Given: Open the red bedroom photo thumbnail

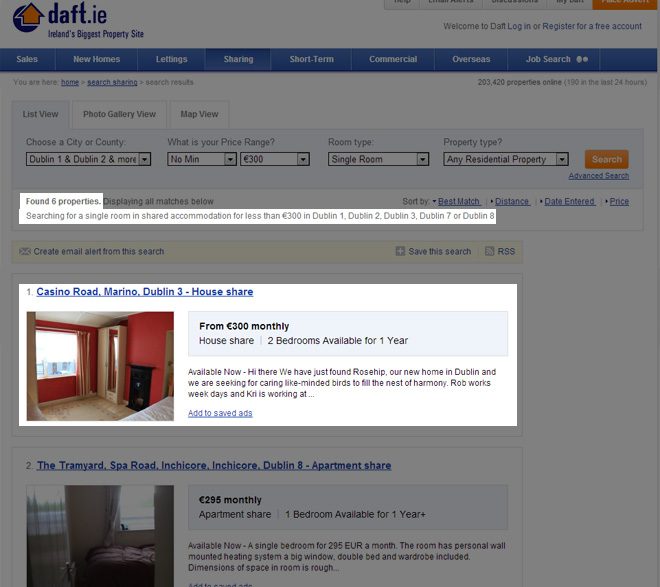Looking at the screenshot, I should 100,366.
